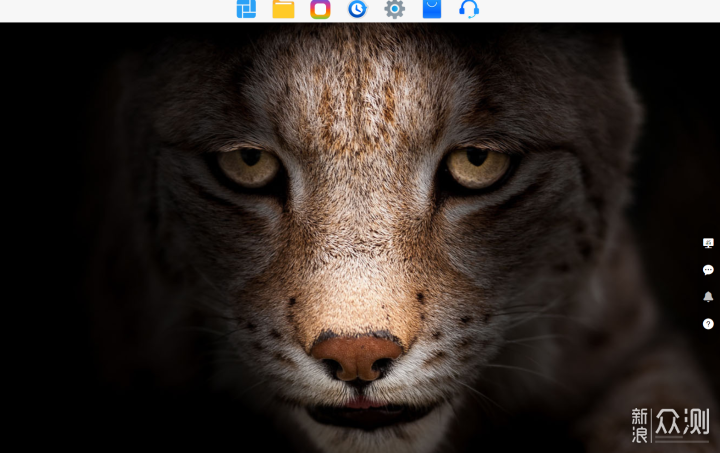The width and height of the screenshot is (720, 453).
Task: Click the question mark help icon
Action: click(708, 324)
